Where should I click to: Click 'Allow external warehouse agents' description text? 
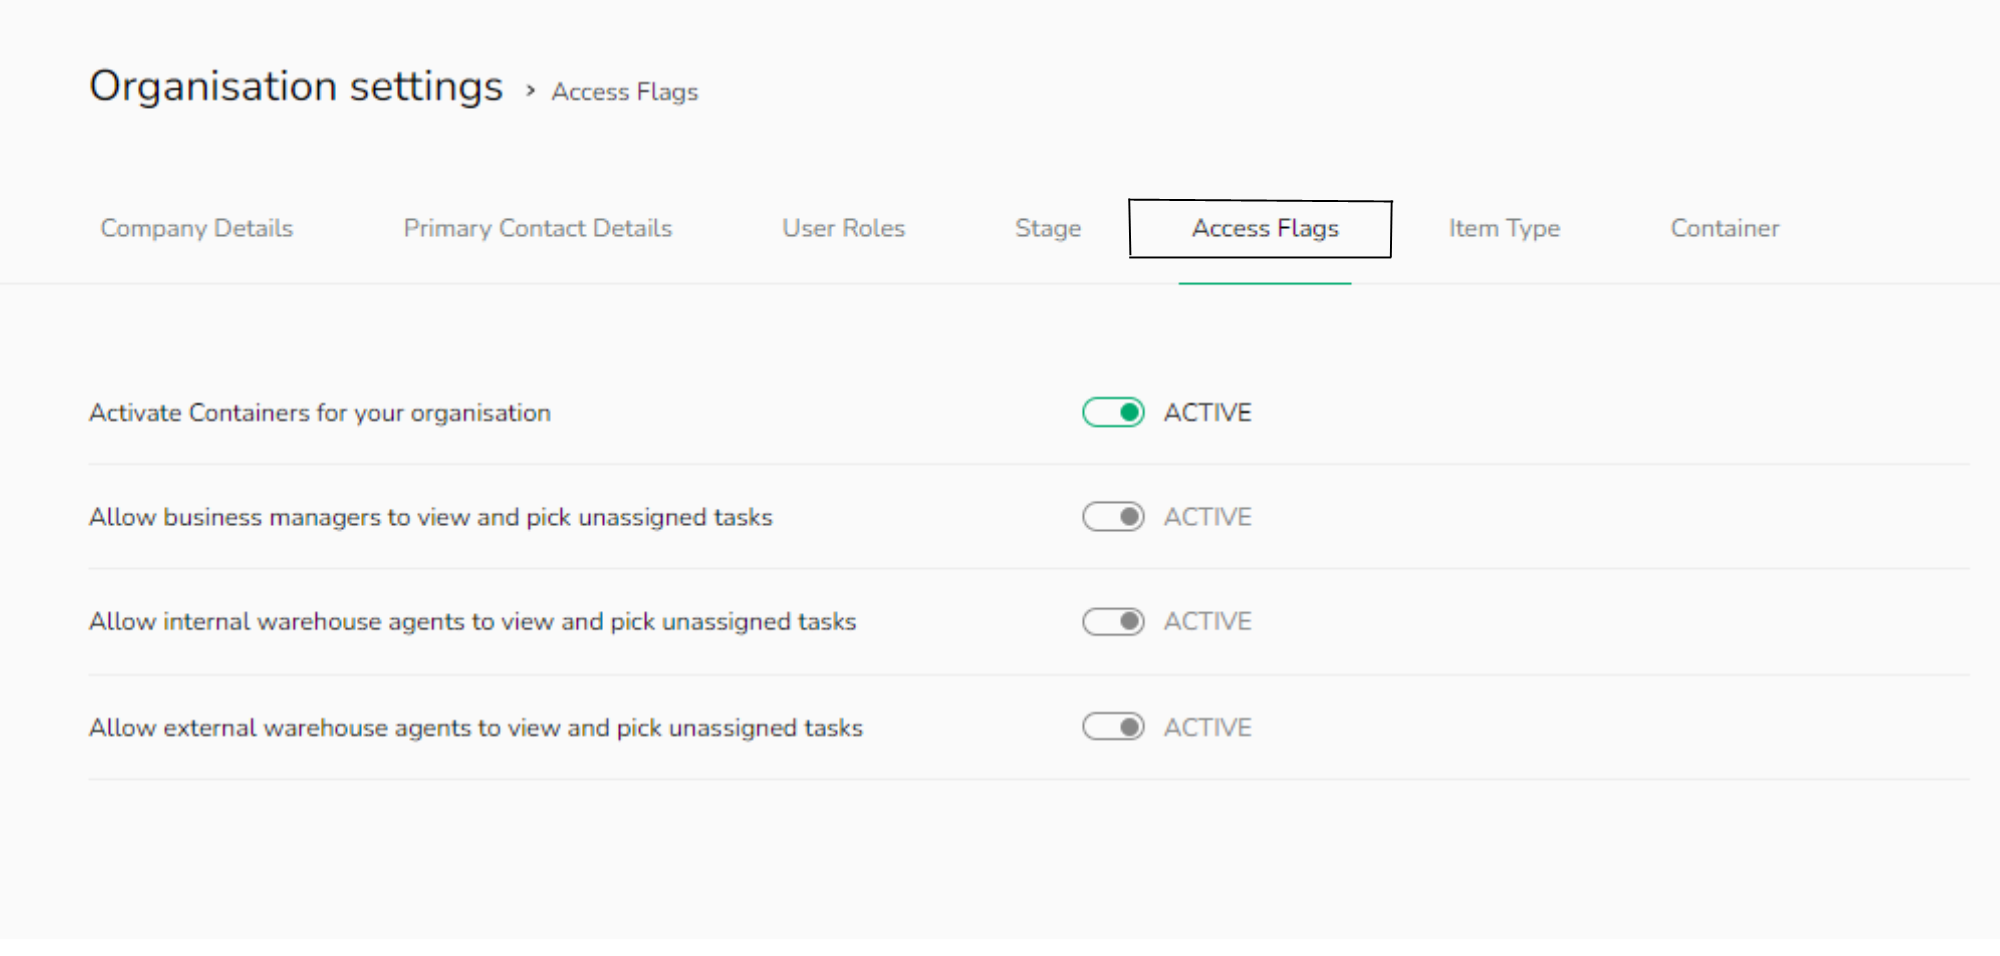[x=475, y=728]
